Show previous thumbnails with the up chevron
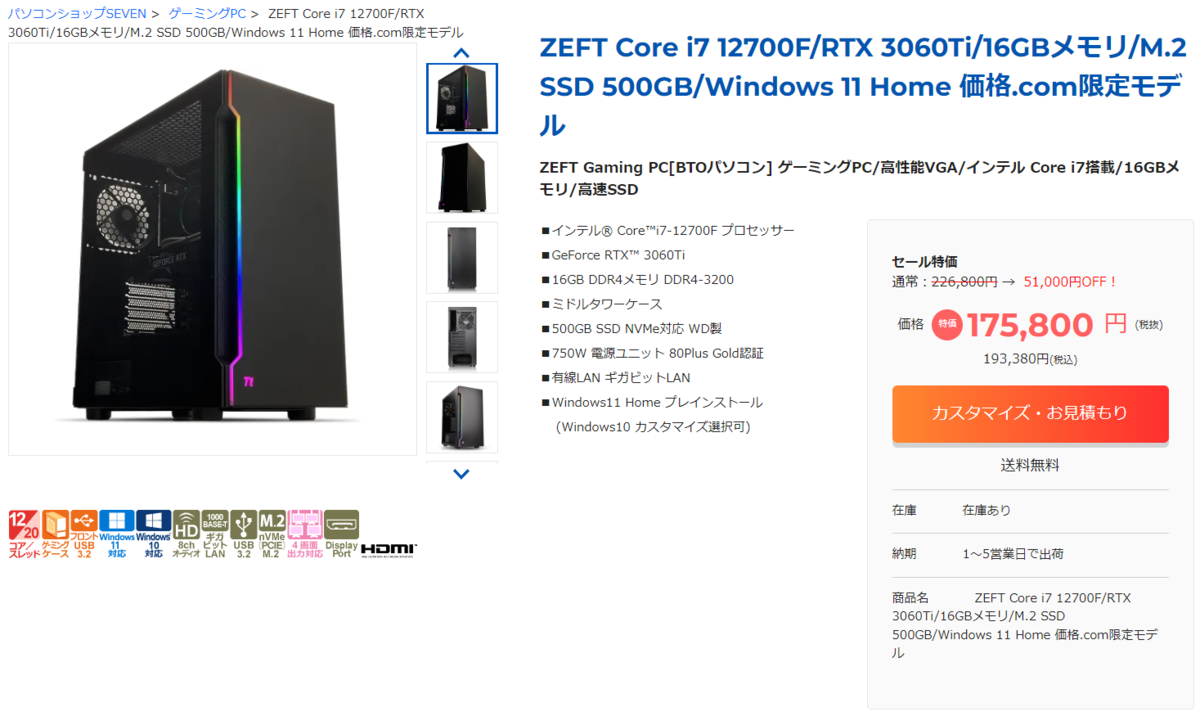This screenshot has width=1200, height=712. (461, 53)
